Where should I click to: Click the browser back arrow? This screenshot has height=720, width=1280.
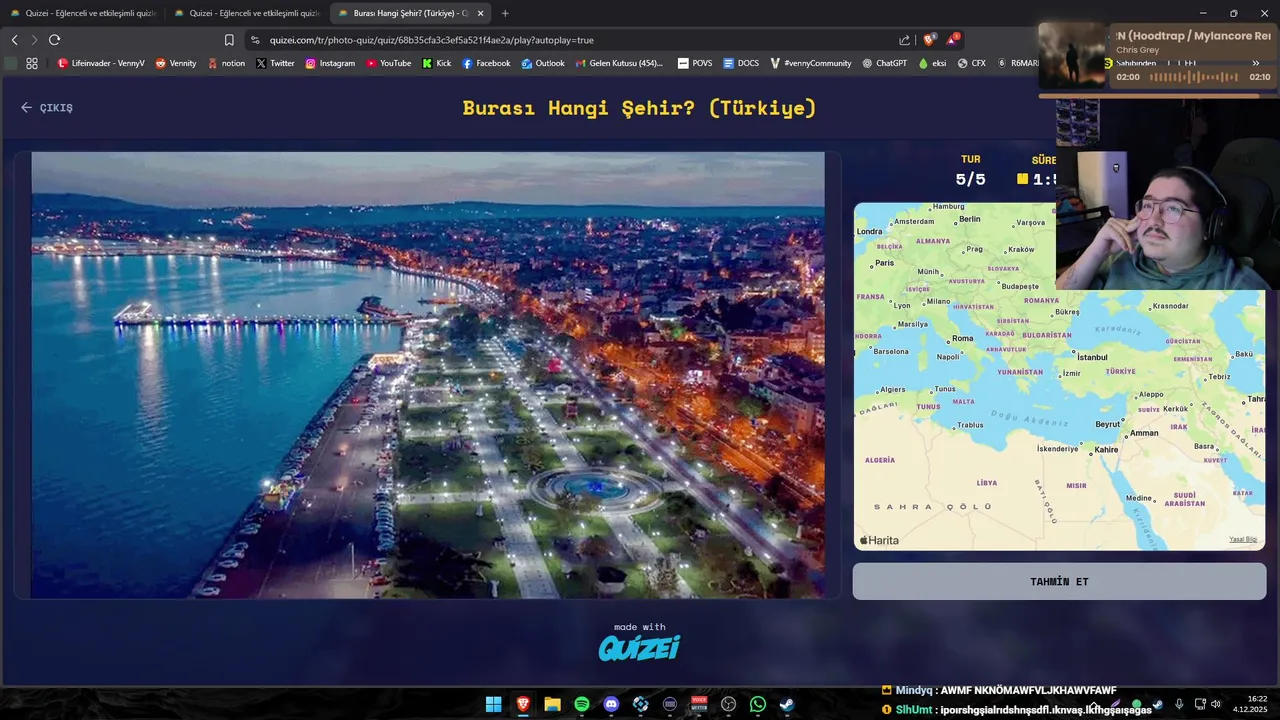14,40
